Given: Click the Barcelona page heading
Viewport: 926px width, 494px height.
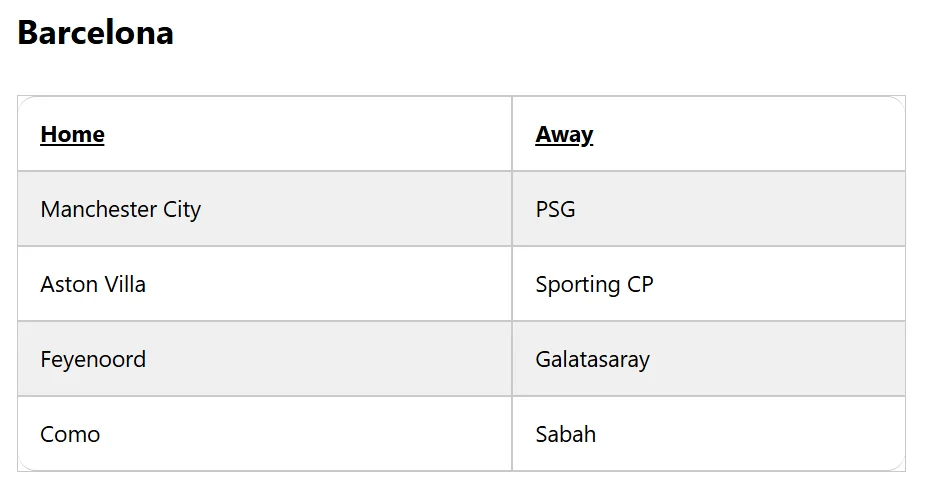Looking at the screenshot, I should click(x=96, y=32).
